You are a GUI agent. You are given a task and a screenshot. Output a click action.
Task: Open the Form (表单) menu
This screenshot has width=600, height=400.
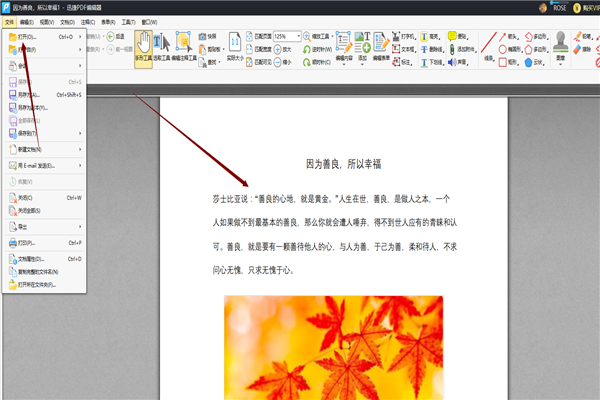108,22
